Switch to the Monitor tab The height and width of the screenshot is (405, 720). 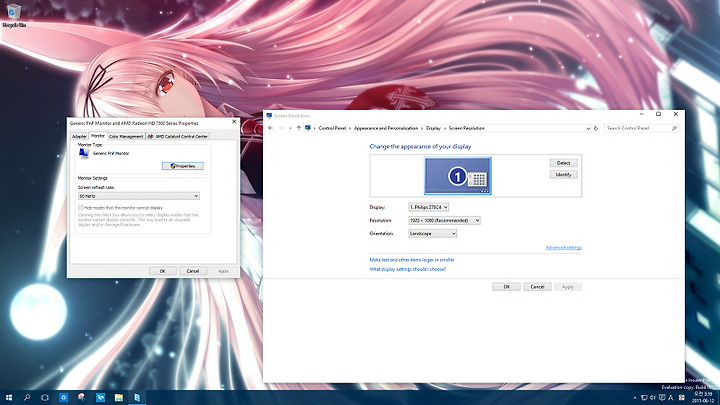(x=97, y=136)
